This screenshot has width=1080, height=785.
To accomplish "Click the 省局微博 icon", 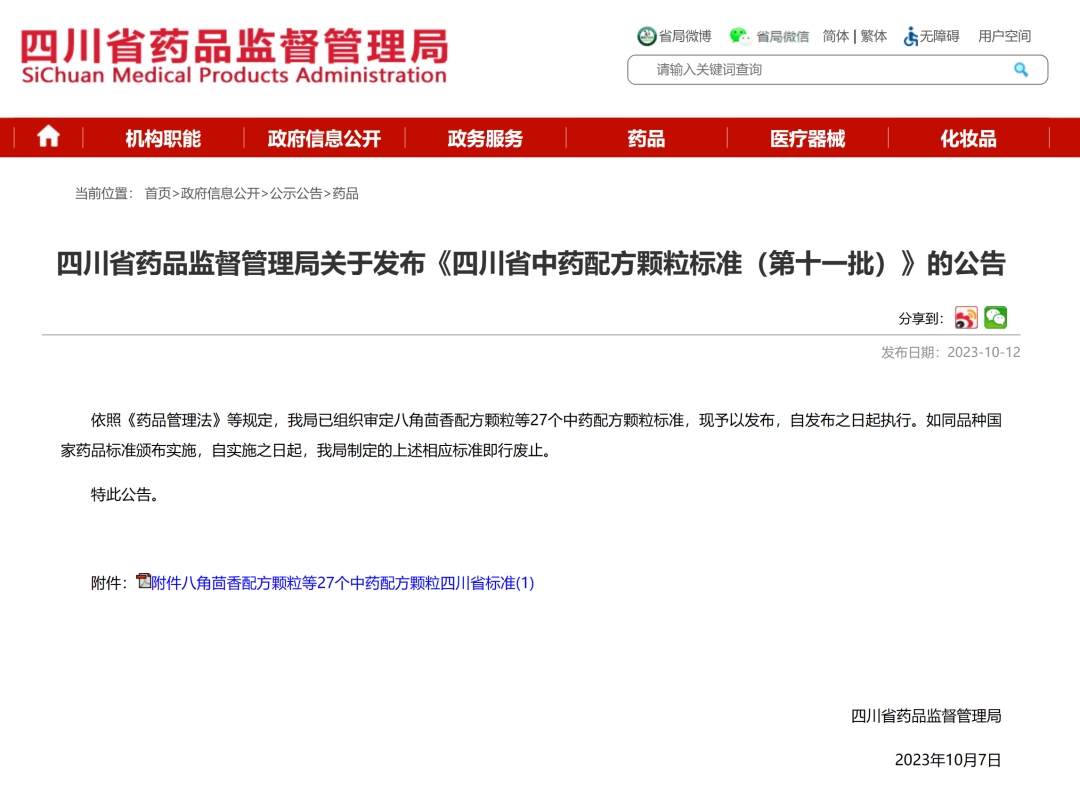I will click(647, 36).
